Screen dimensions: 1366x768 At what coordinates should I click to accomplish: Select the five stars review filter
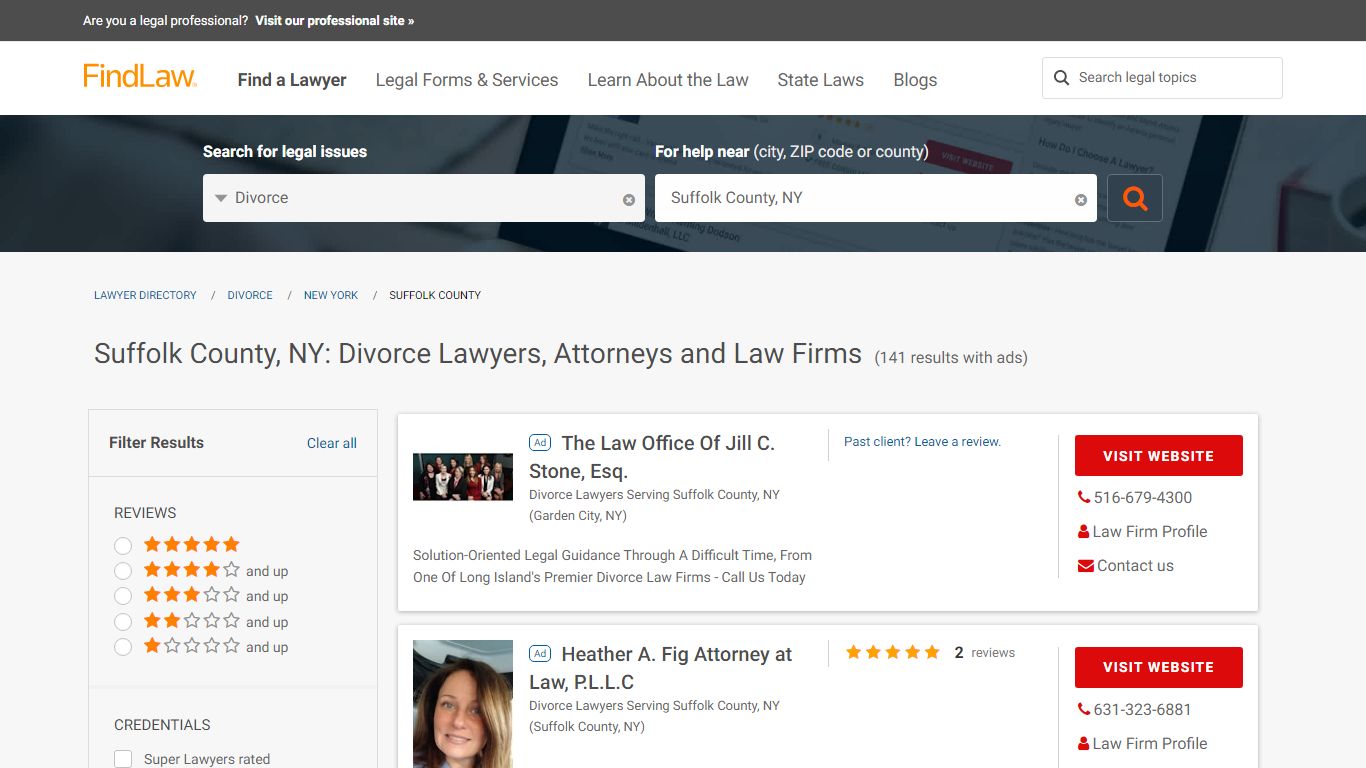123,546
